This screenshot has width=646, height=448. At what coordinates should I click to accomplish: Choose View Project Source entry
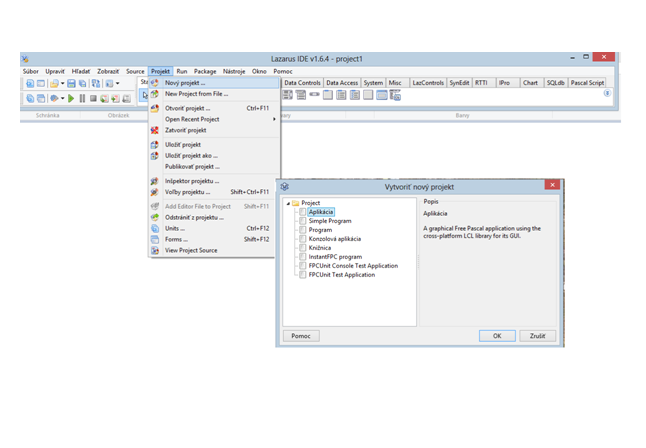tap(214, 251)
